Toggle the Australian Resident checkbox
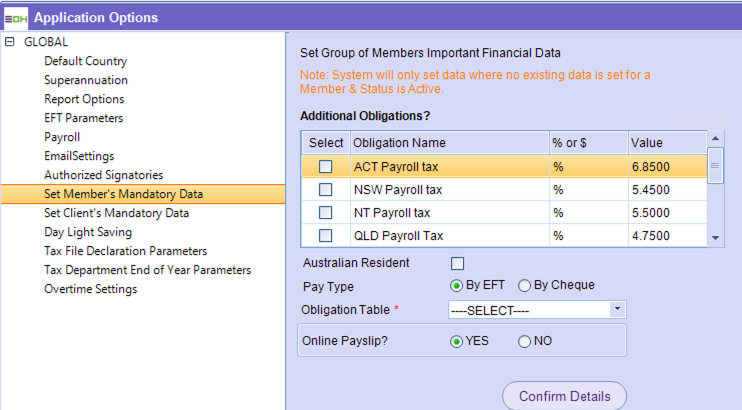The image size is (742, 410). pos(458,264)
